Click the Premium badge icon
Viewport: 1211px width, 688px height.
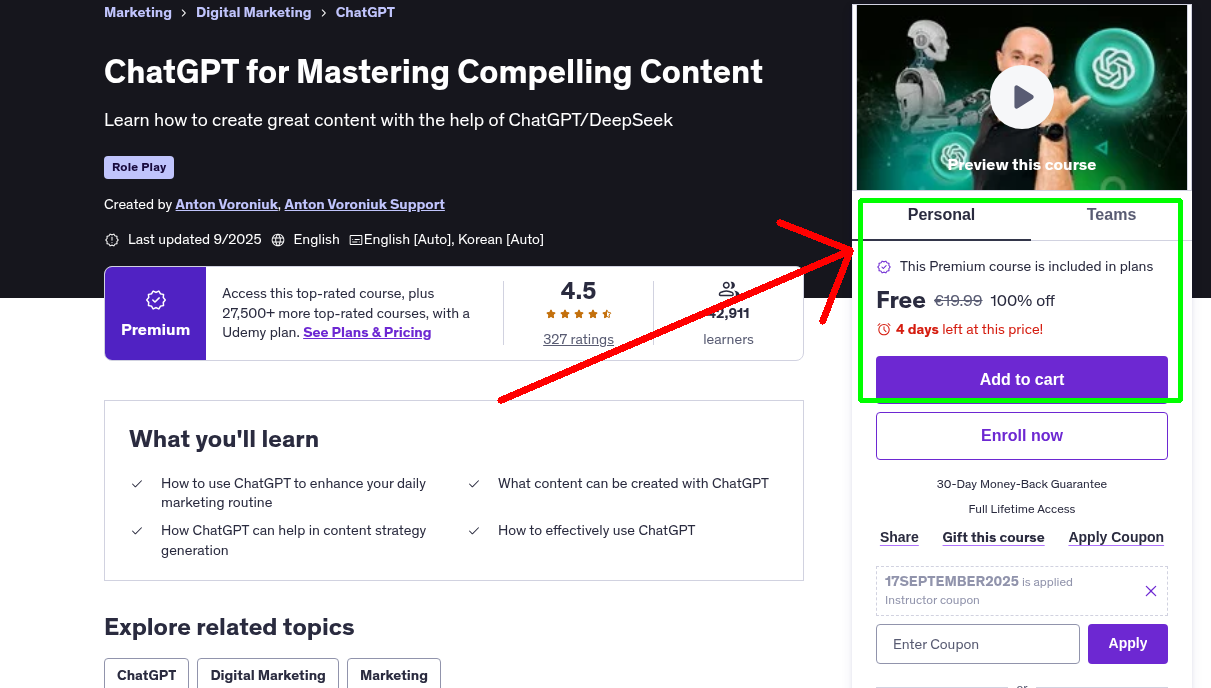click(155, 299)
